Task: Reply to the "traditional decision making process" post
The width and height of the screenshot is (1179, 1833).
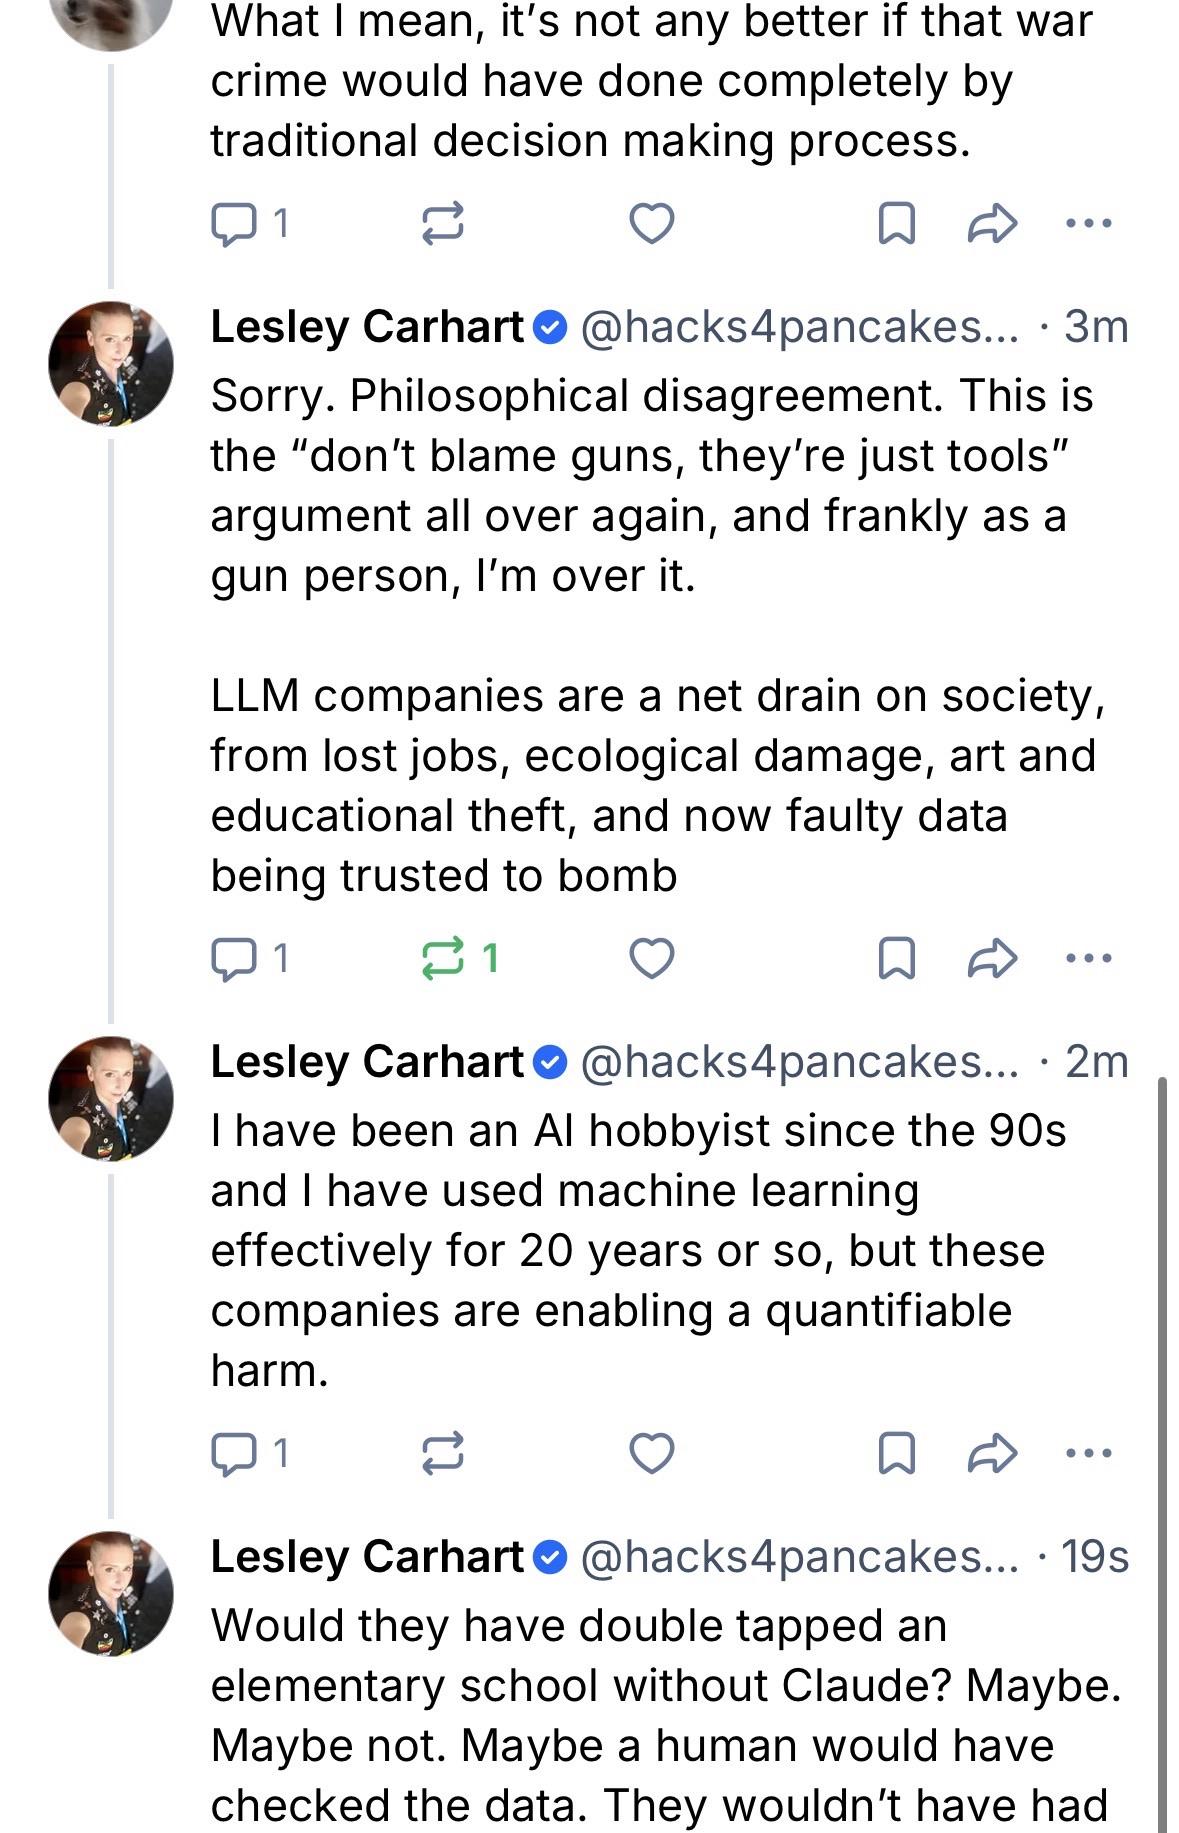Action: (233, 224)
